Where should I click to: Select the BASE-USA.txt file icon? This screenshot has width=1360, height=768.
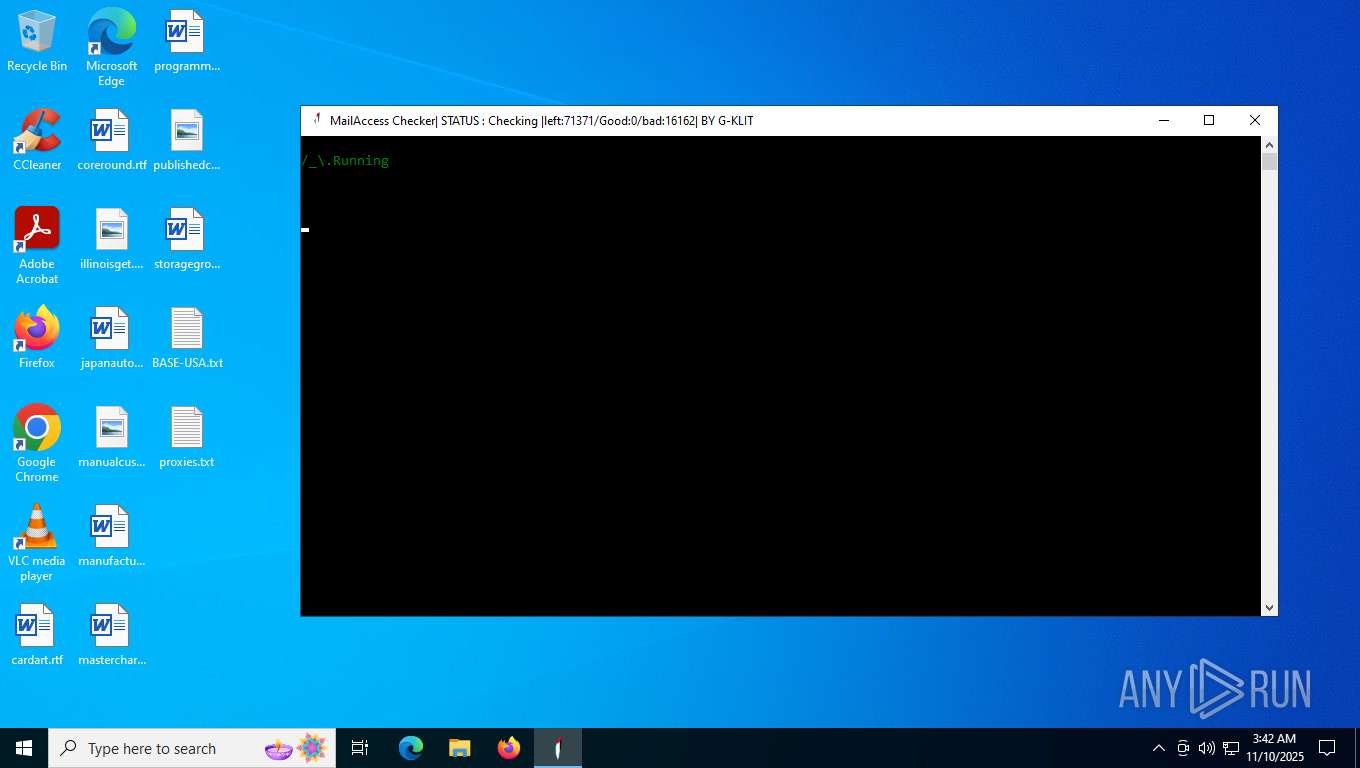tap(187, 338)
